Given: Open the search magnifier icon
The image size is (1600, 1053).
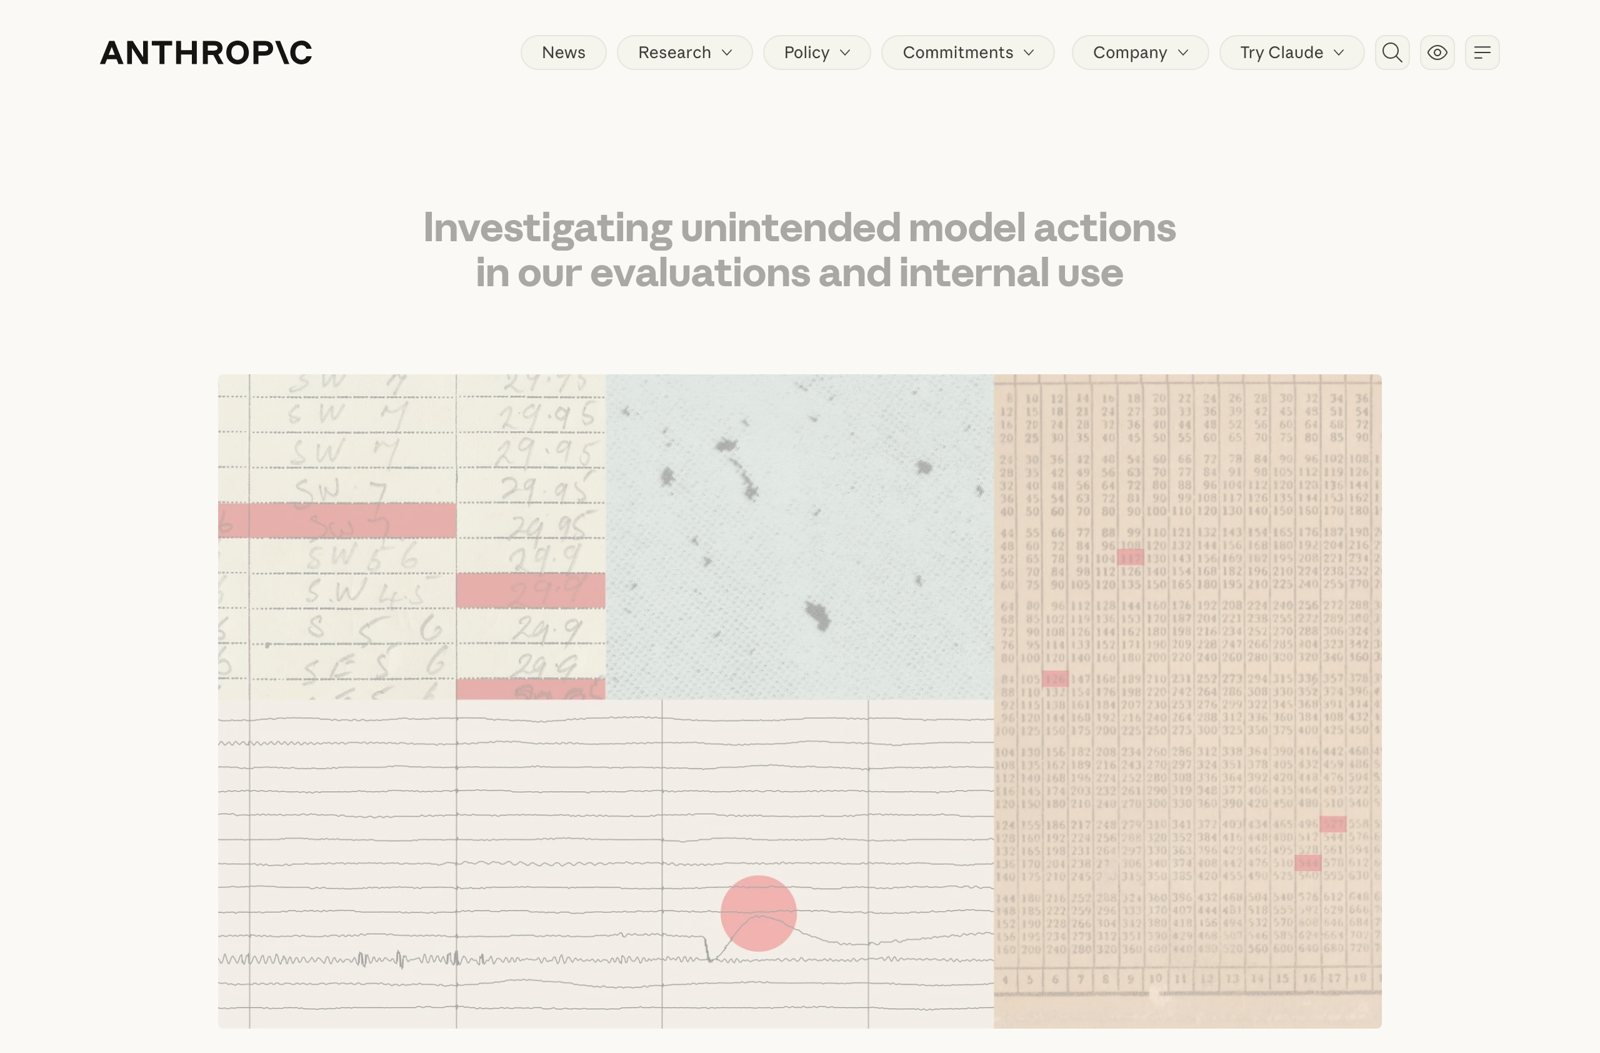Looking at the screenshot, I should (1392, 52).
